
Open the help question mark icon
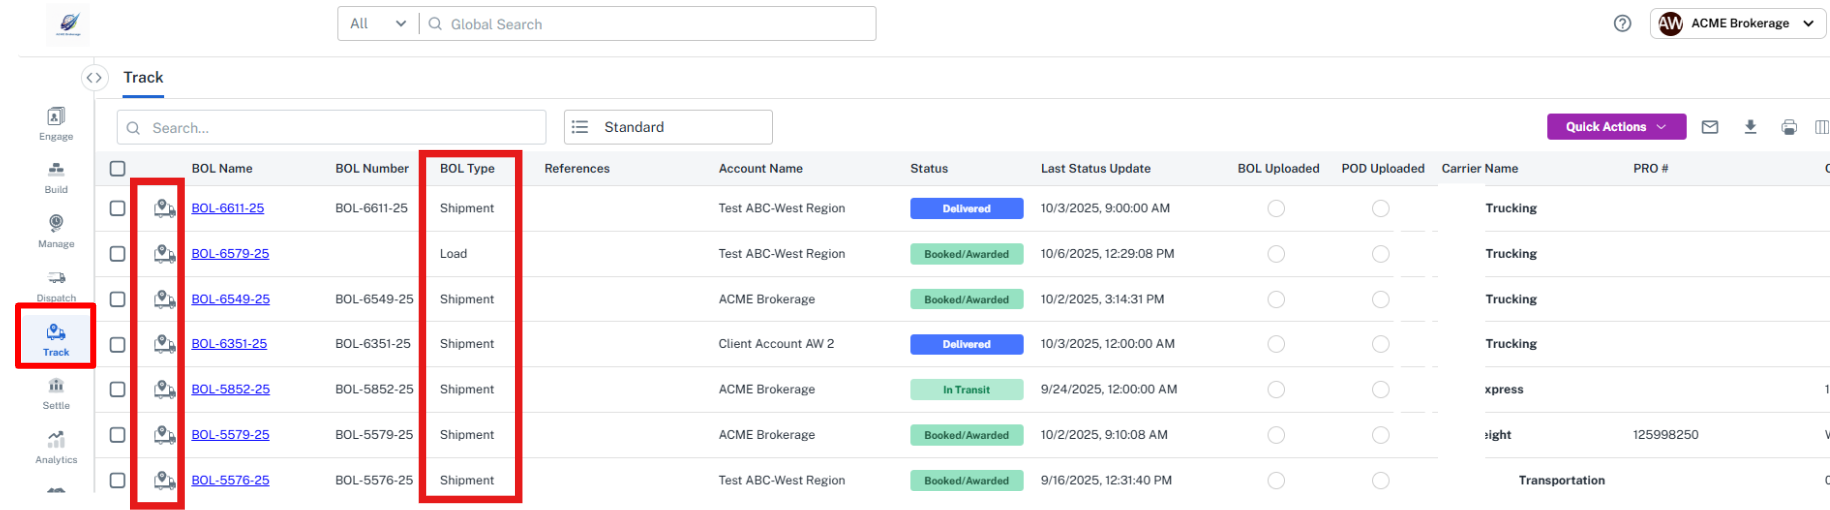tap(1622, 24)
